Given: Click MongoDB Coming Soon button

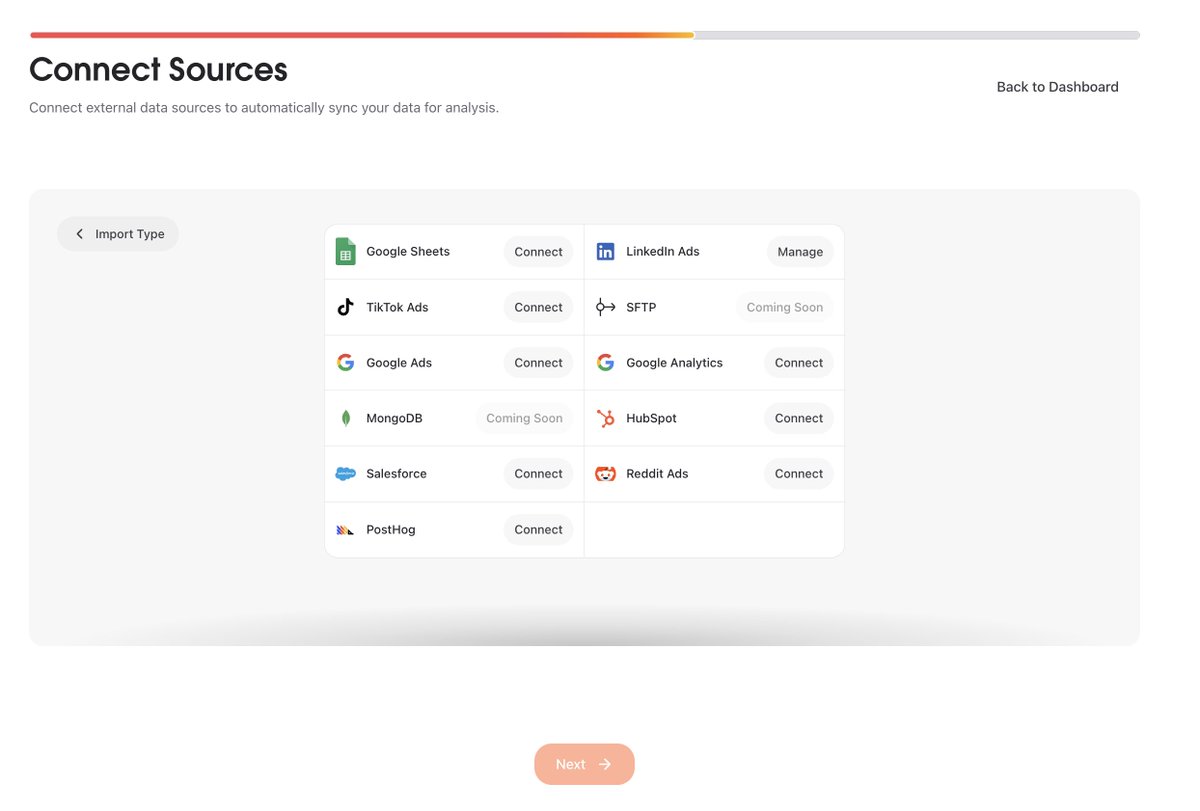Looking at the screenshot, I should click(524, 418).
